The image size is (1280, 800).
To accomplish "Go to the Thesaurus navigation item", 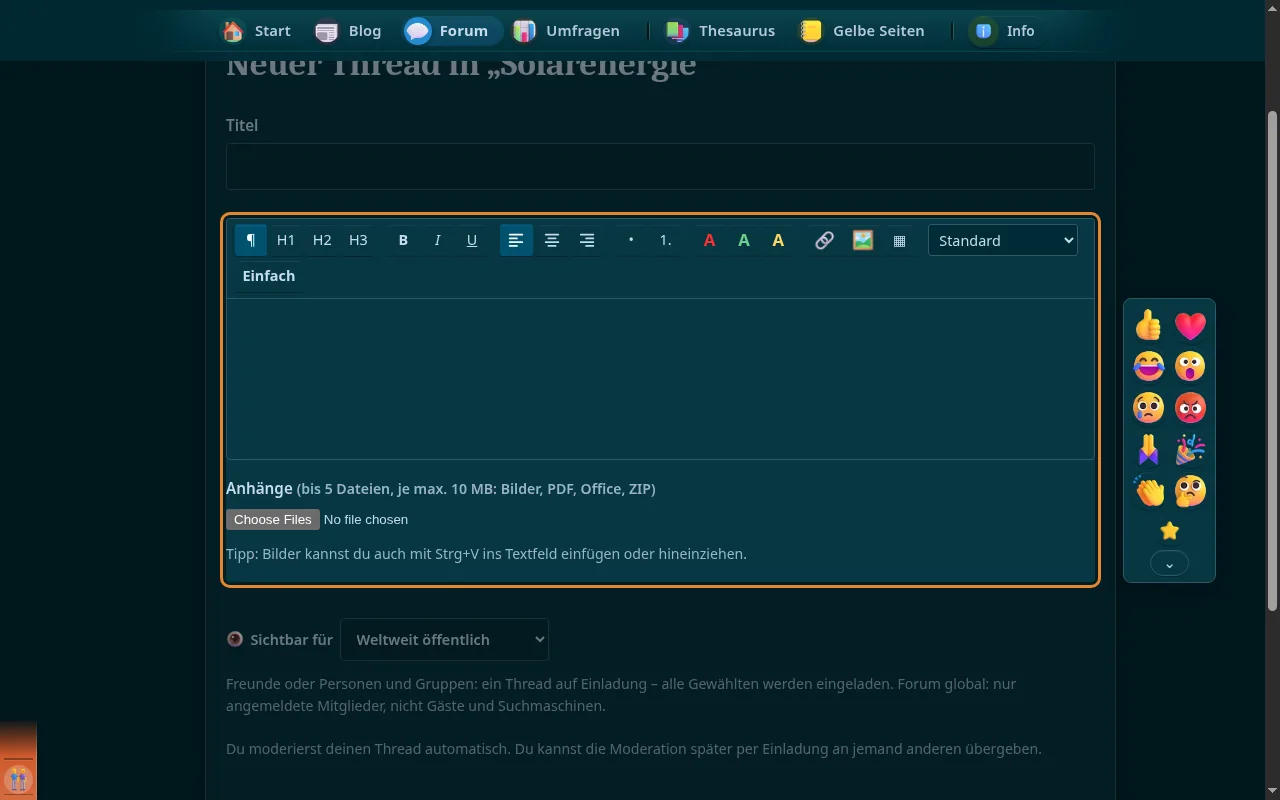I will tap(721, 31).
